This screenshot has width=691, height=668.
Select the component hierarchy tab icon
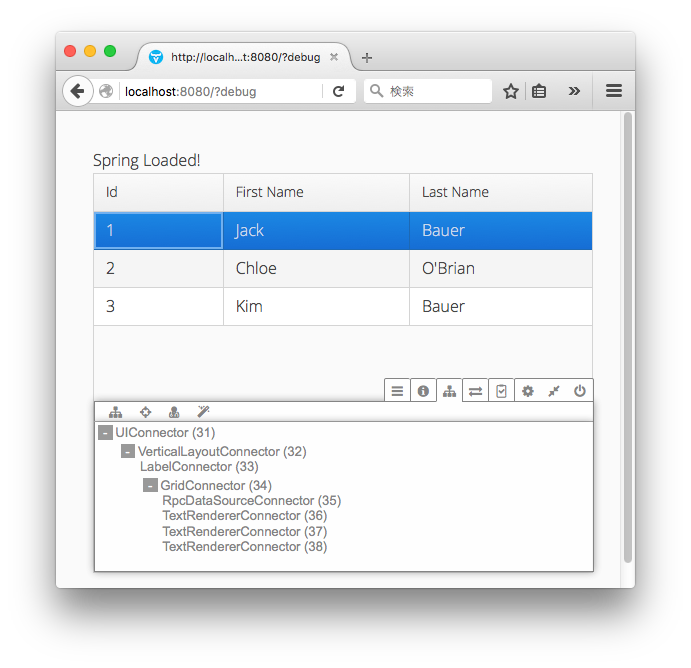pos(449,391)
